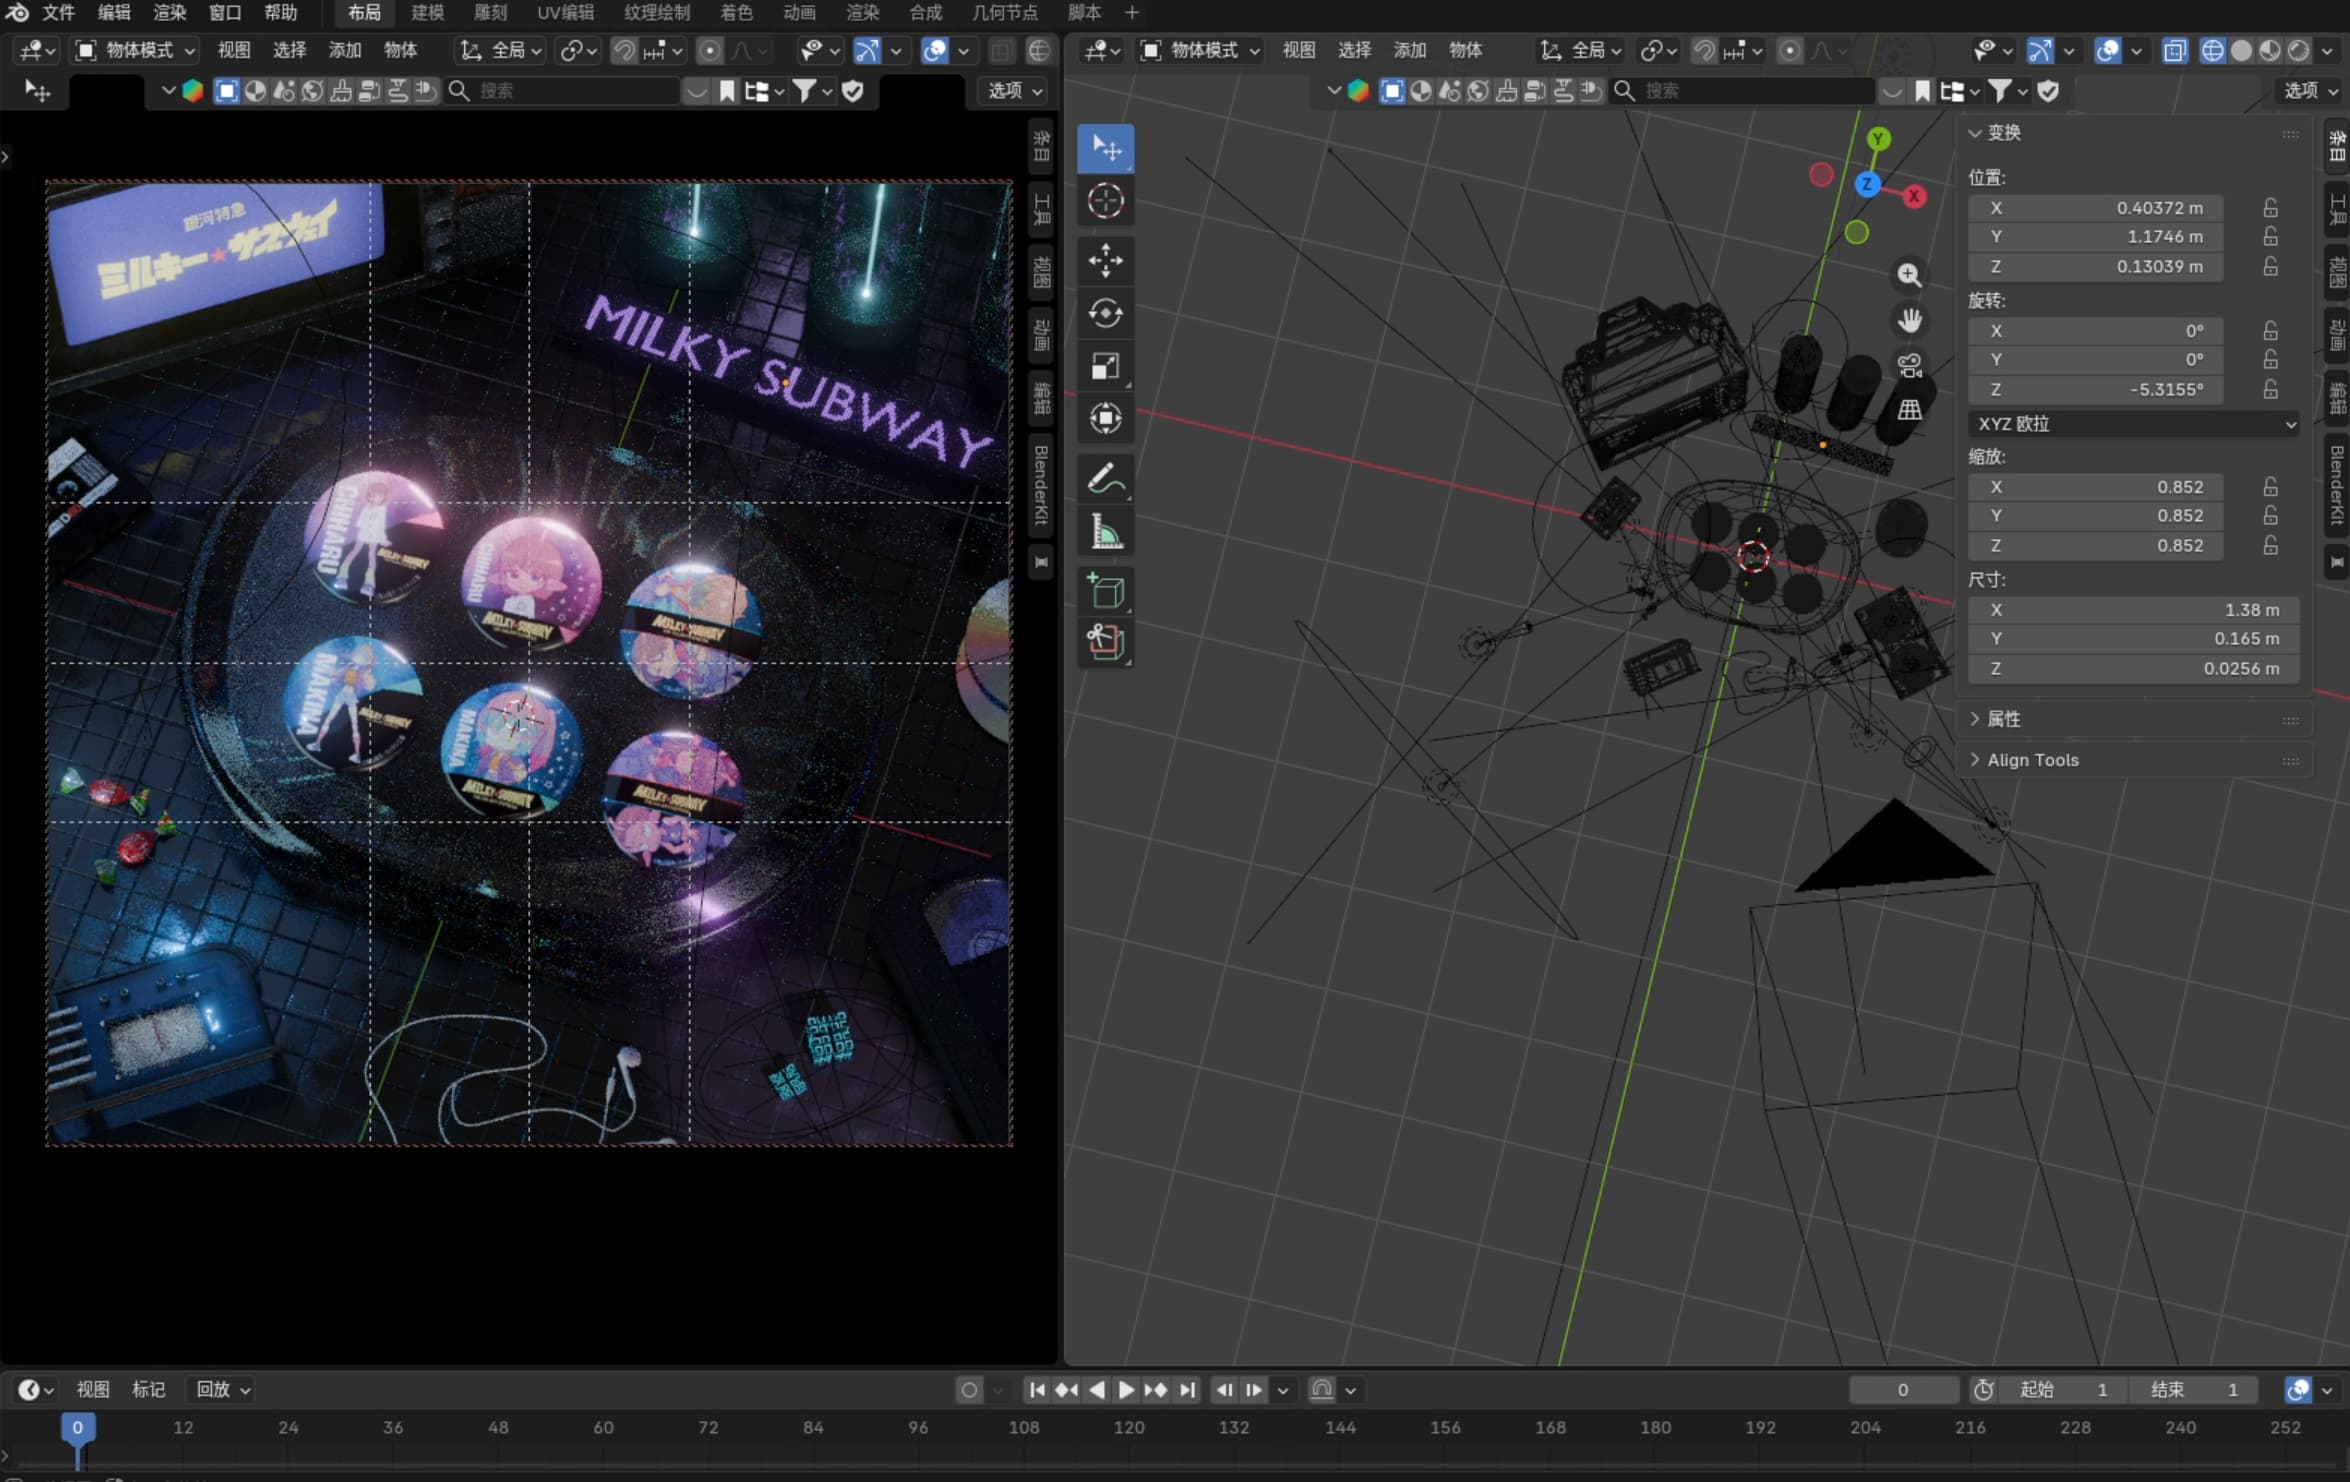Select the Move tool in right viewport
The width and height of the screenshot is (2350, 1482).
pos(1105,261)
